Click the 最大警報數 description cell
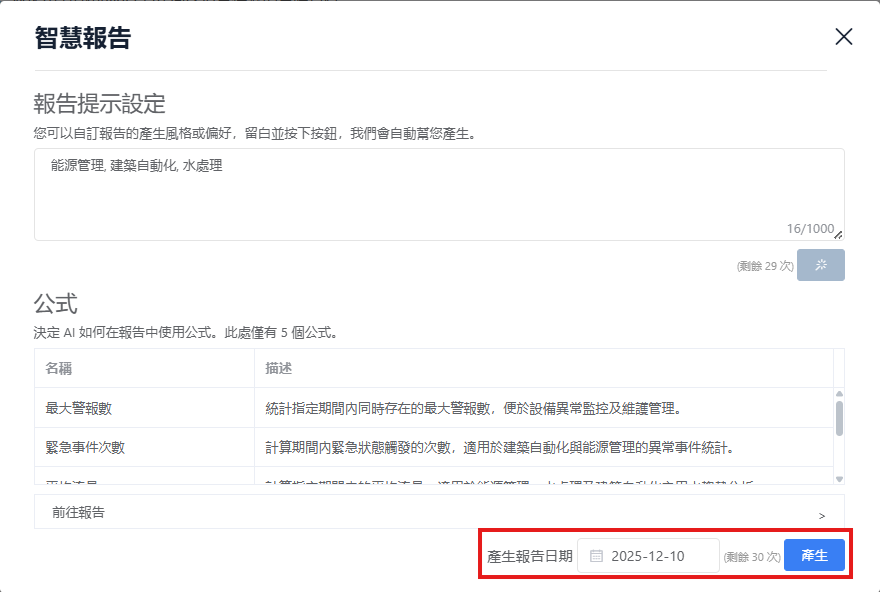The image size is (880, 592). click(473, 408)
